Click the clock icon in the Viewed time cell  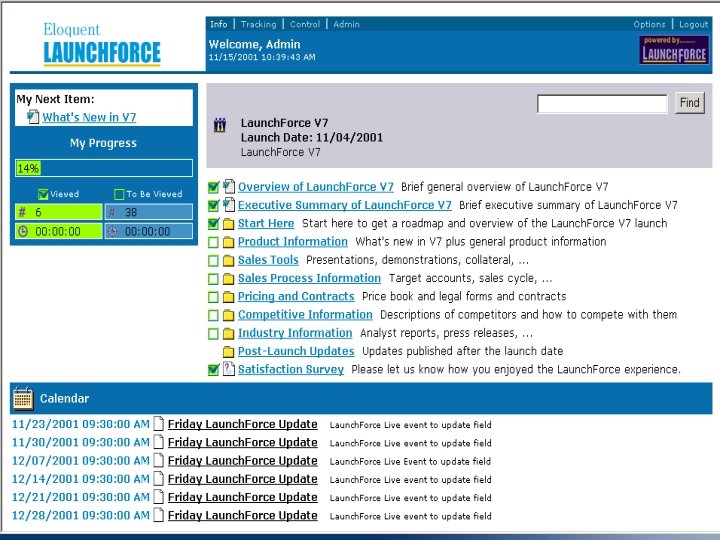22,231
